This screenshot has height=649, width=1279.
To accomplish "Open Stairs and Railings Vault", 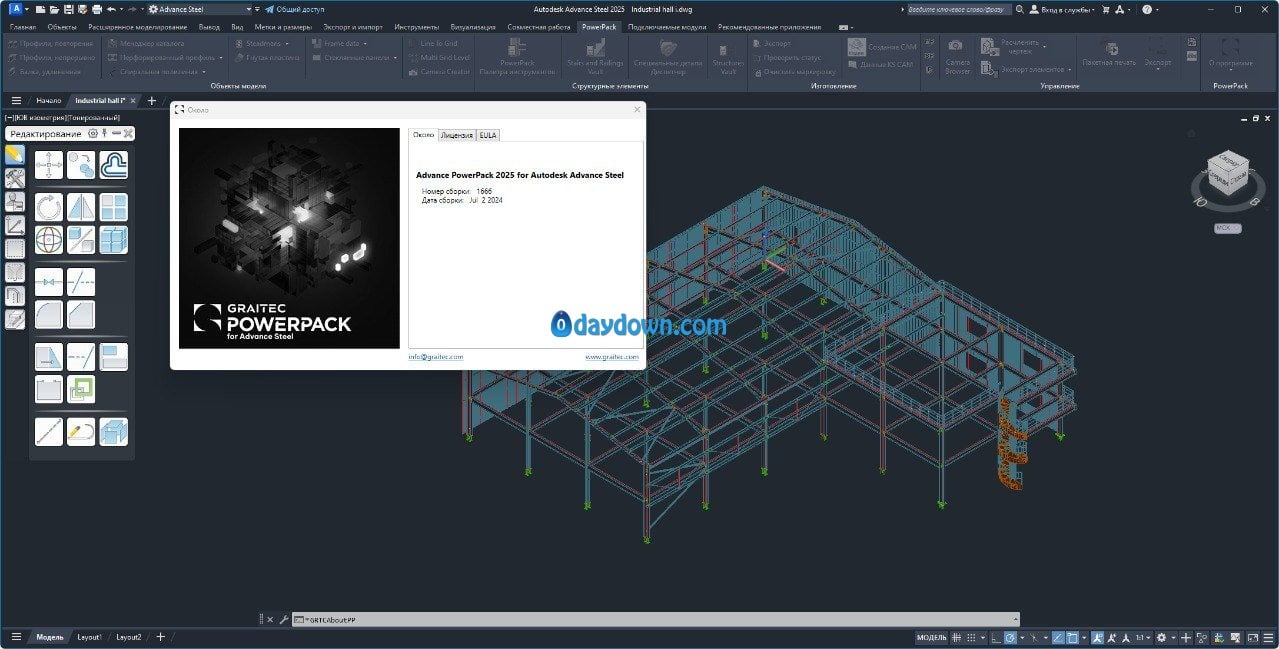I will pos(595,58).
